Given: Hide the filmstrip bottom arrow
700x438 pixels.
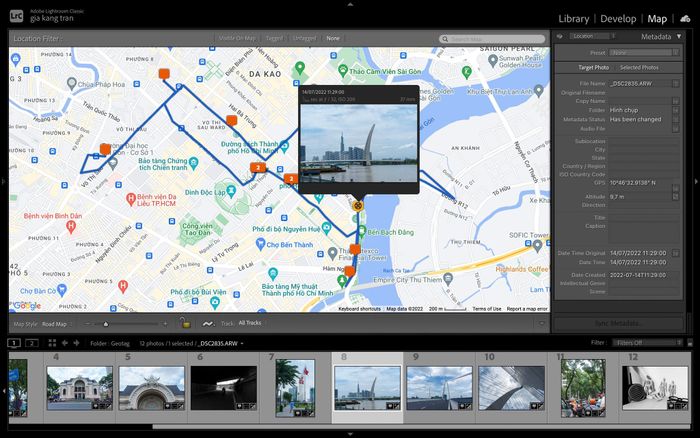Looking at the screenshot, I should click(350, 434).
